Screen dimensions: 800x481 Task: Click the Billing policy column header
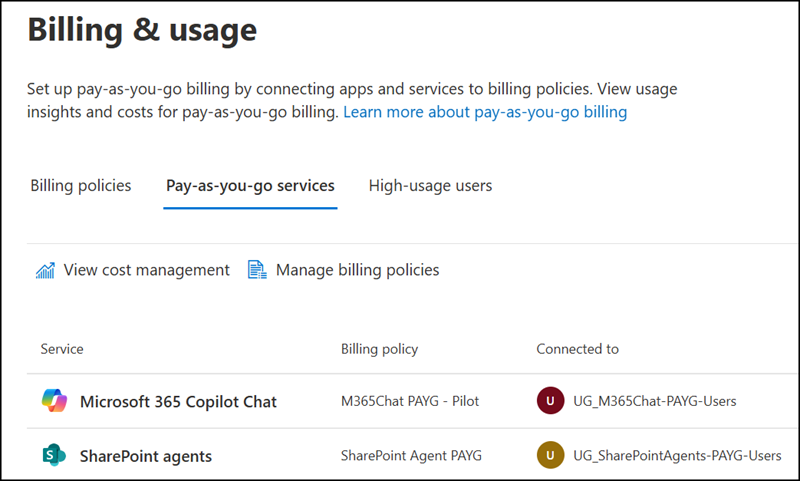[x=379, y=349]
